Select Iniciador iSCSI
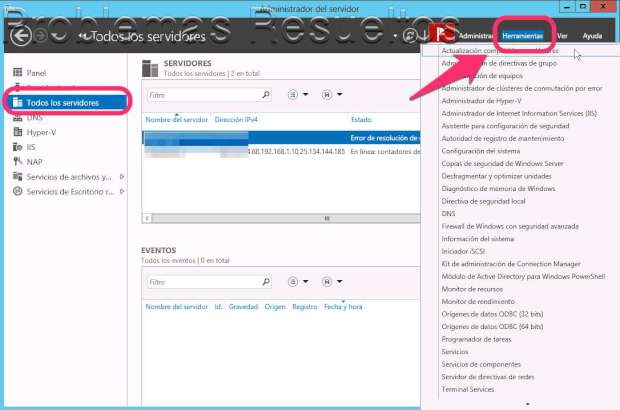Image resolution: width=620 pixels, height=410 pixels. coord(463,251)
